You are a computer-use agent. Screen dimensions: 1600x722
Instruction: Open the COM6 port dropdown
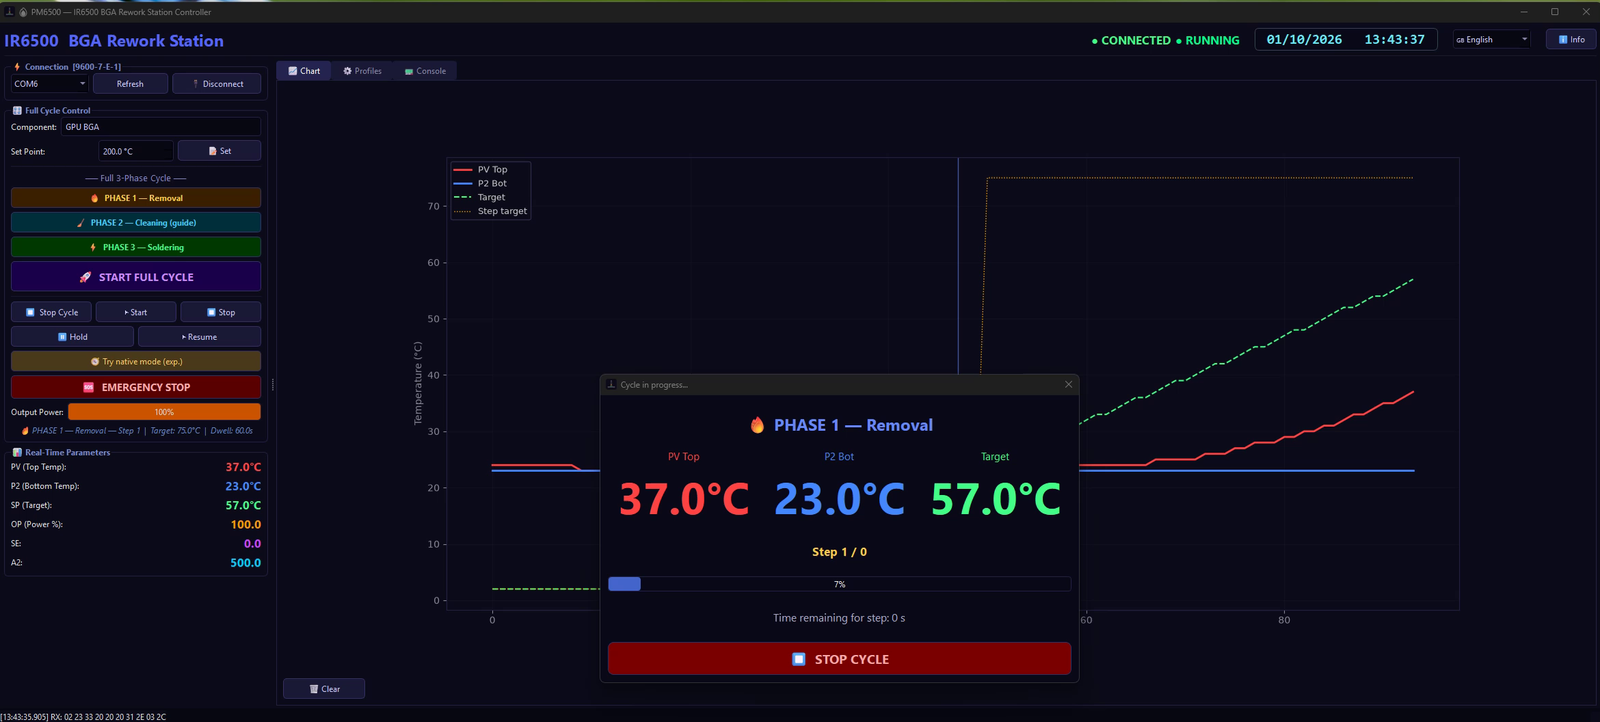pyautogui.click(x=49, y=84)
